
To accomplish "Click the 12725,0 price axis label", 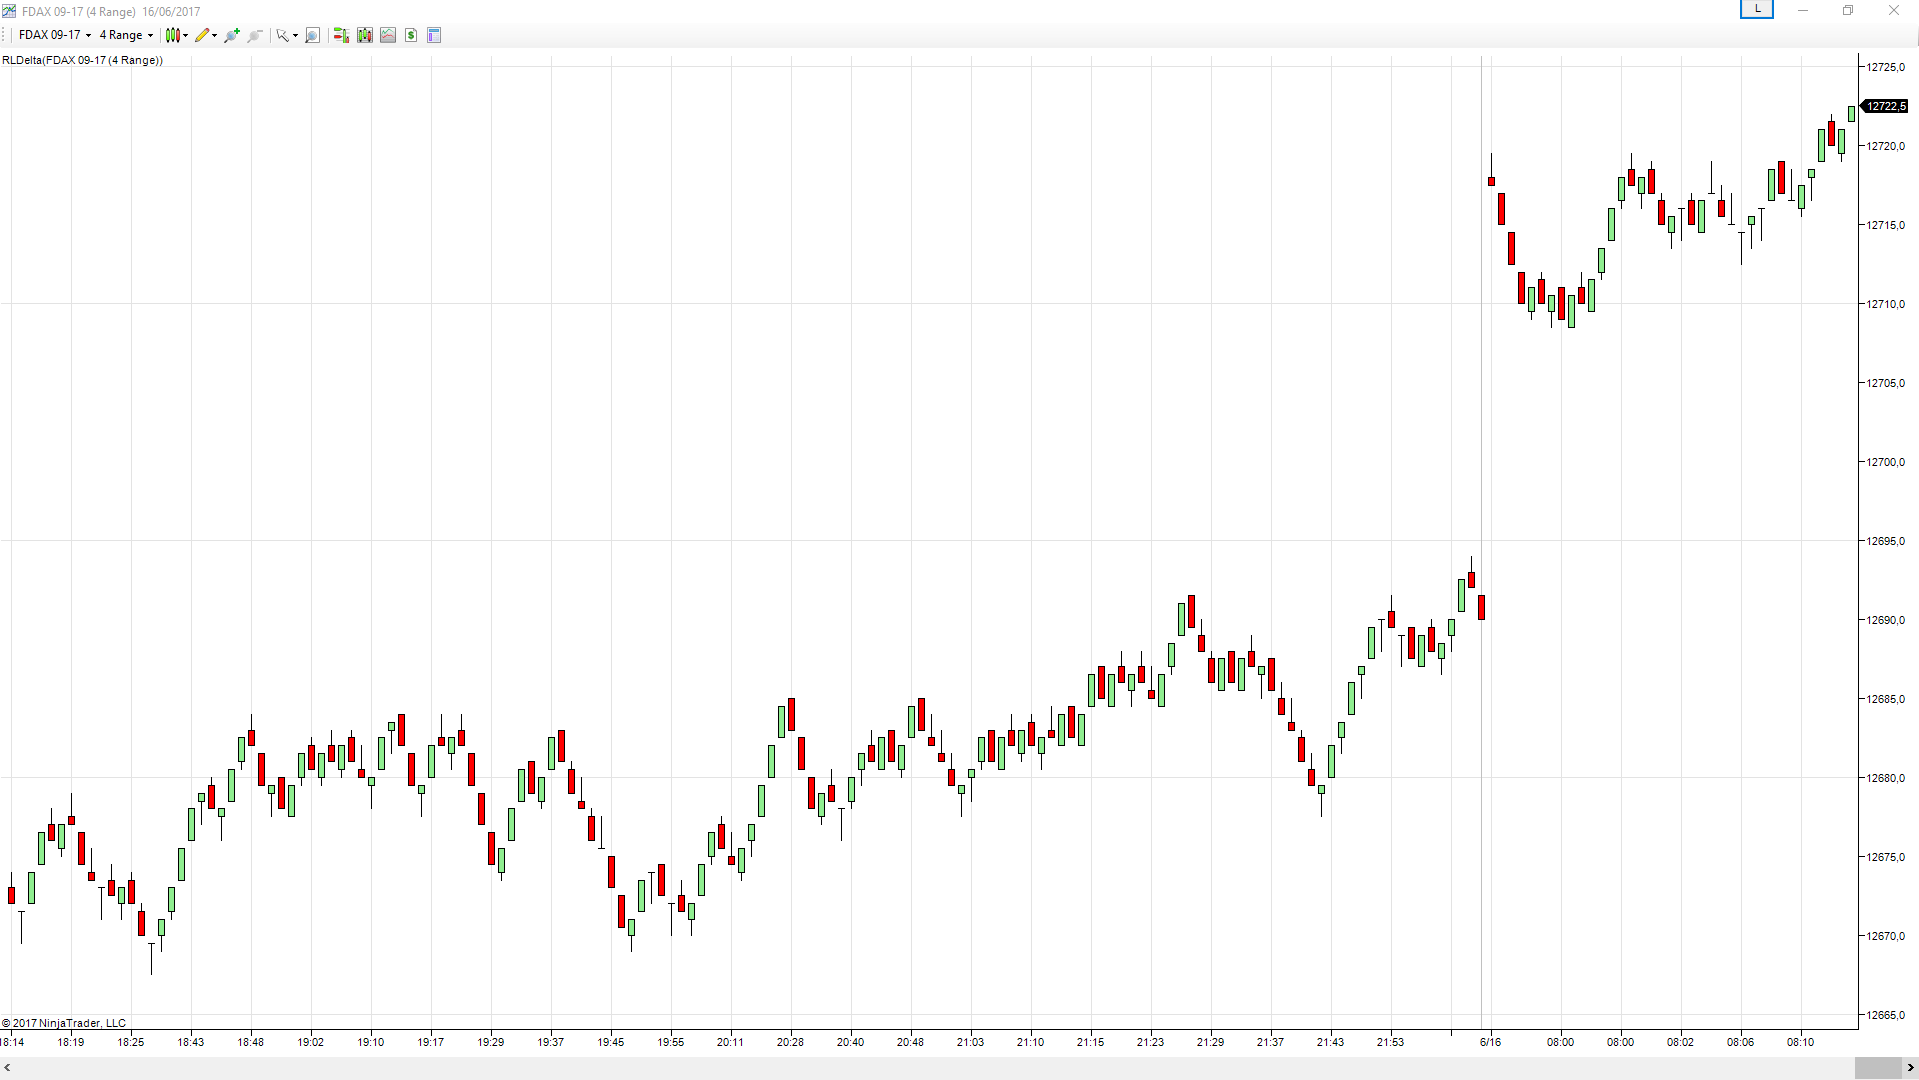I will 1886,67.
